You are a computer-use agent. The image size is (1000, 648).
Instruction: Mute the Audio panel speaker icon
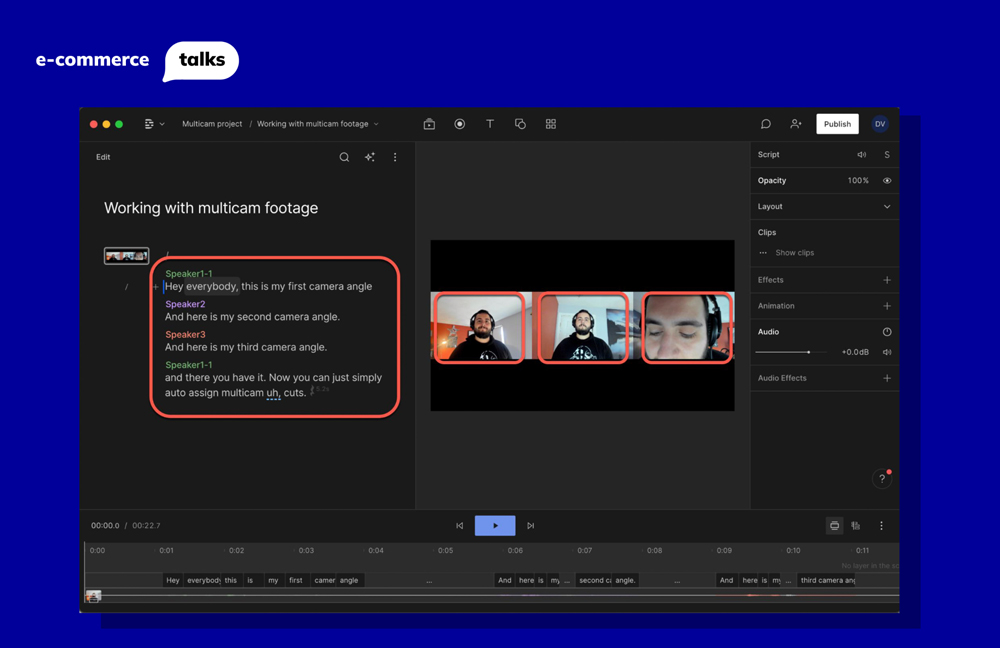point(887,351)
